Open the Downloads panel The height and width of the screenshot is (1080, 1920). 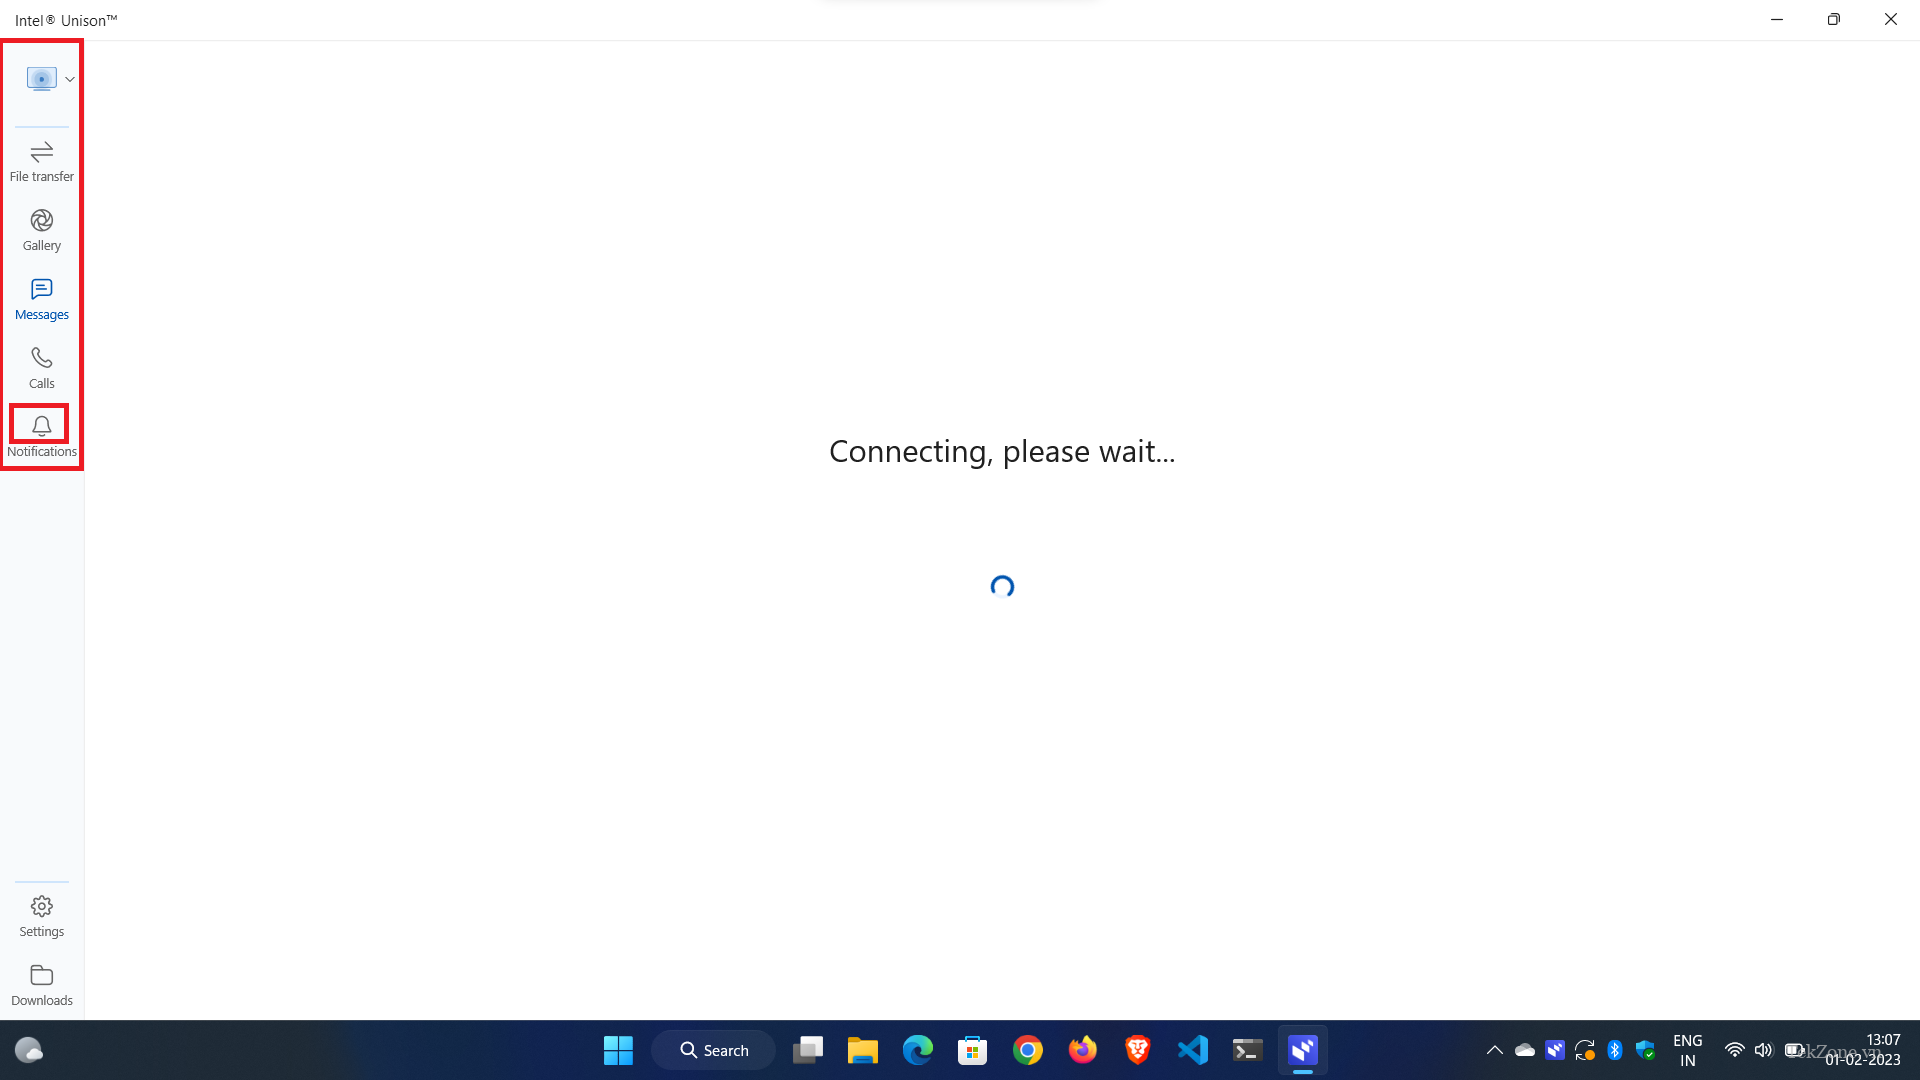(x=41, y=984)
